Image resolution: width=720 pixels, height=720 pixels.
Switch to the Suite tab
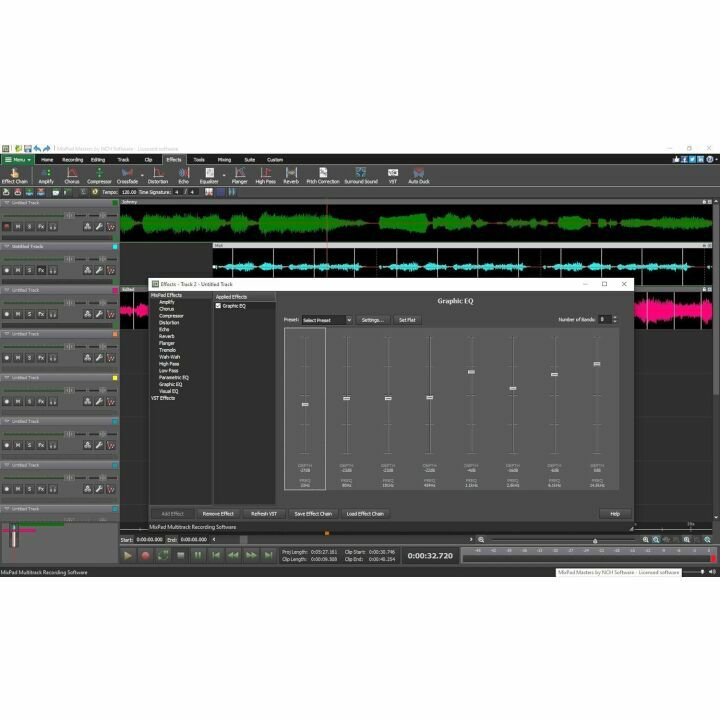click(x=249, y=160)
